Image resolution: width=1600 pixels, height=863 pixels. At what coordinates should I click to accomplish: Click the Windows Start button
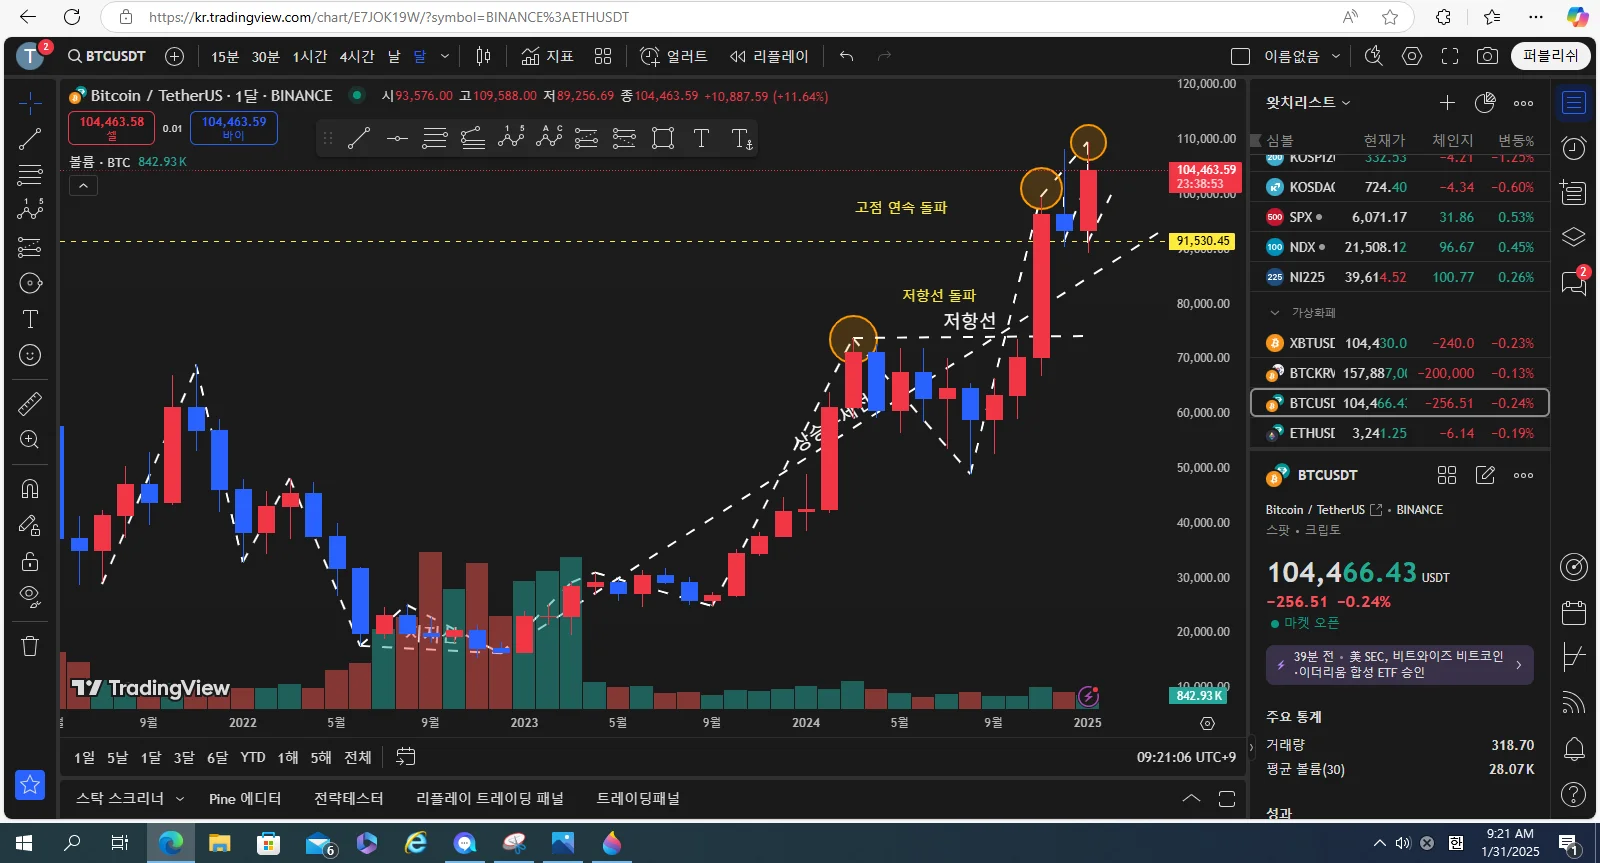coord(24,843)
